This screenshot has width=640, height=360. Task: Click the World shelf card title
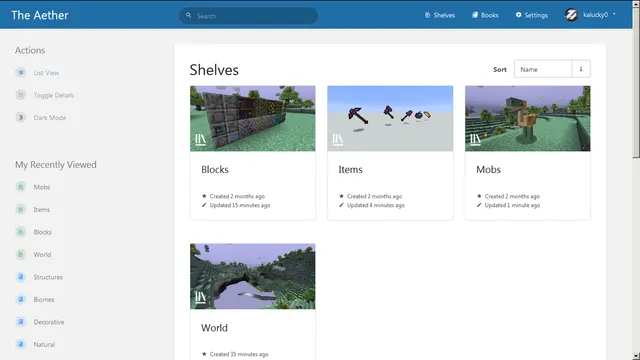(x=214, y=328)
